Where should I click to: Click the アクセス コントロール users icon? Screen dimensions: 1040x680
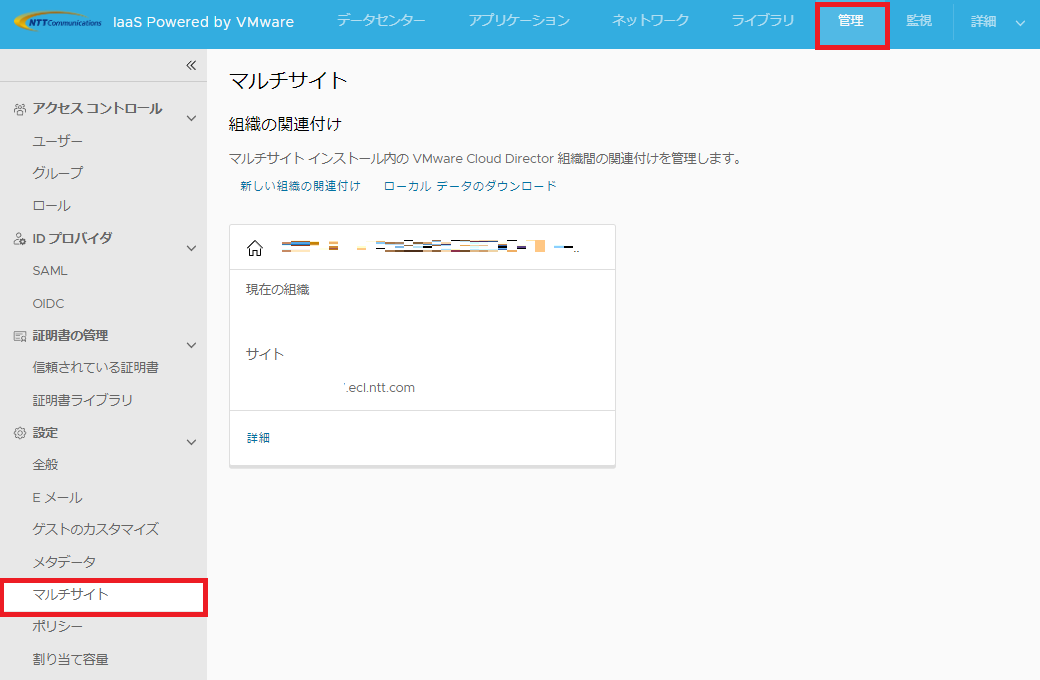click(19, 109)
